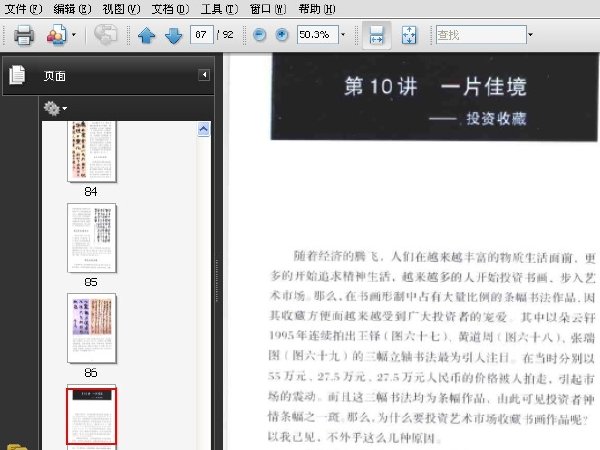600x450 pixels.
Task: Select page 86 thumbnail
Action: click(x=91, y=328)
